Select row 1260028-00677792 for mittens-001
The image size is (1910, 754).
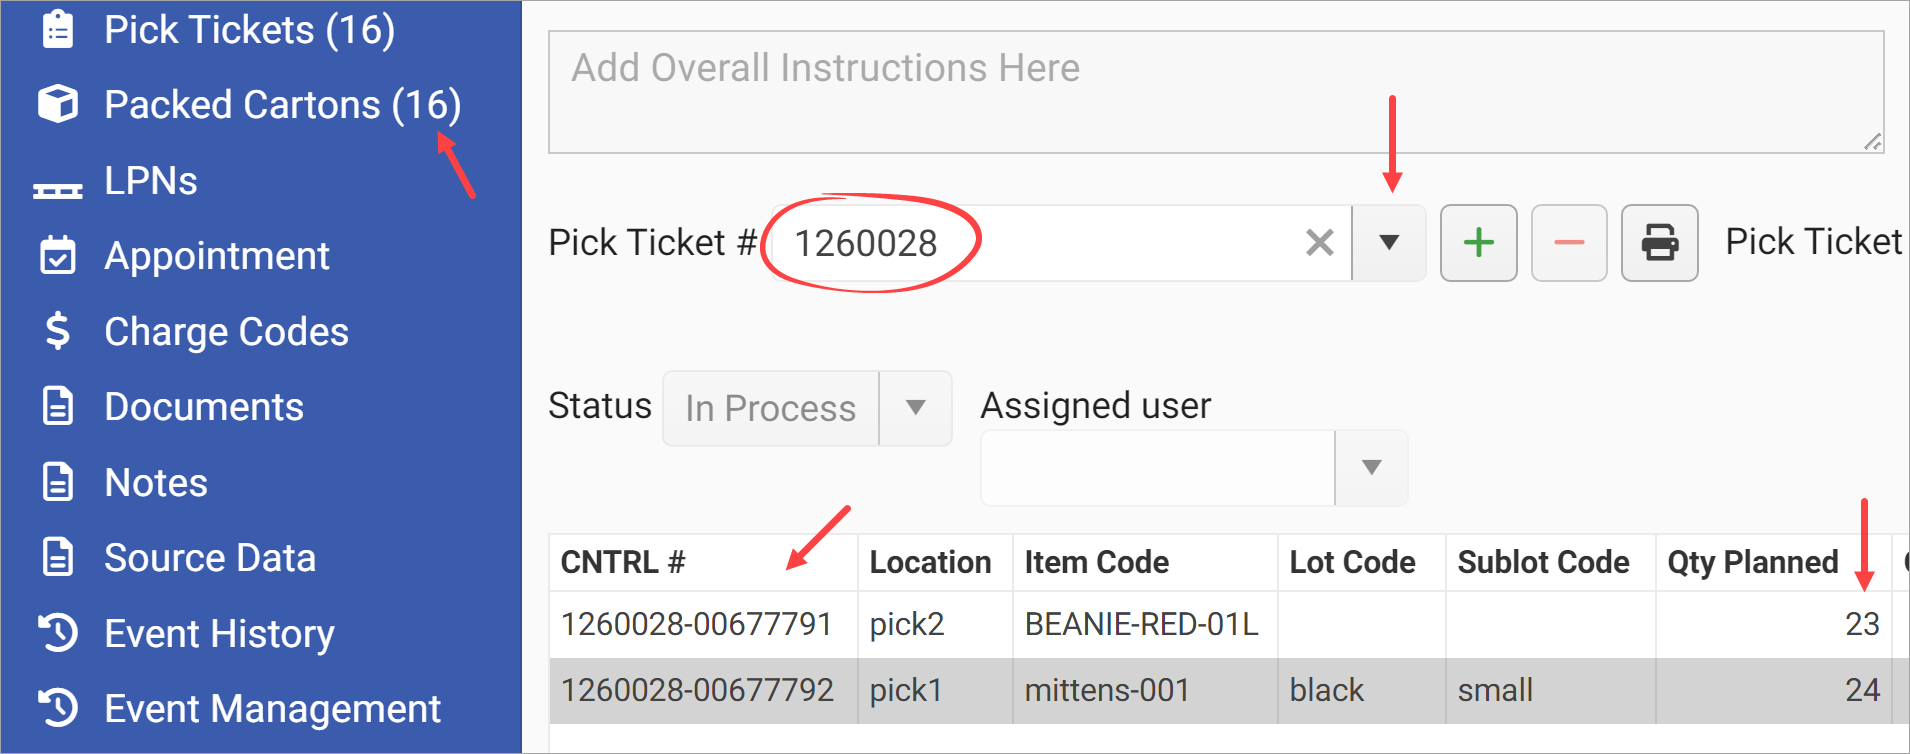700,690
